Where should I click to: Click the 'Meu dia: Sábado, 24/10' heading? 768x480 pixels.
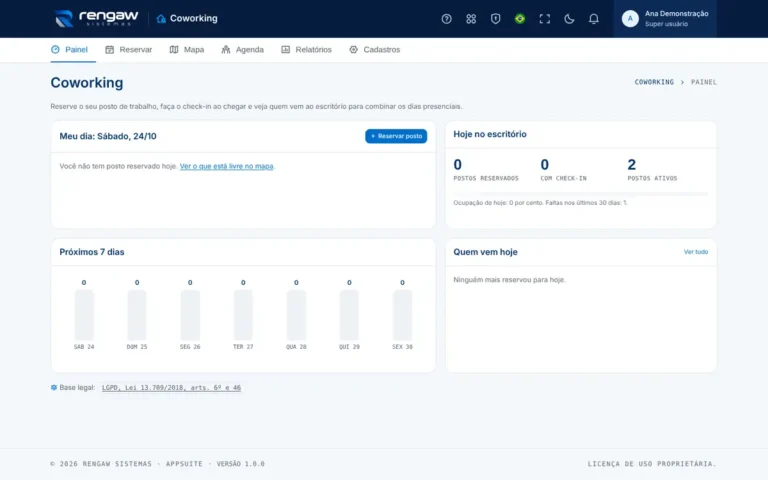[x=108, y=136]
